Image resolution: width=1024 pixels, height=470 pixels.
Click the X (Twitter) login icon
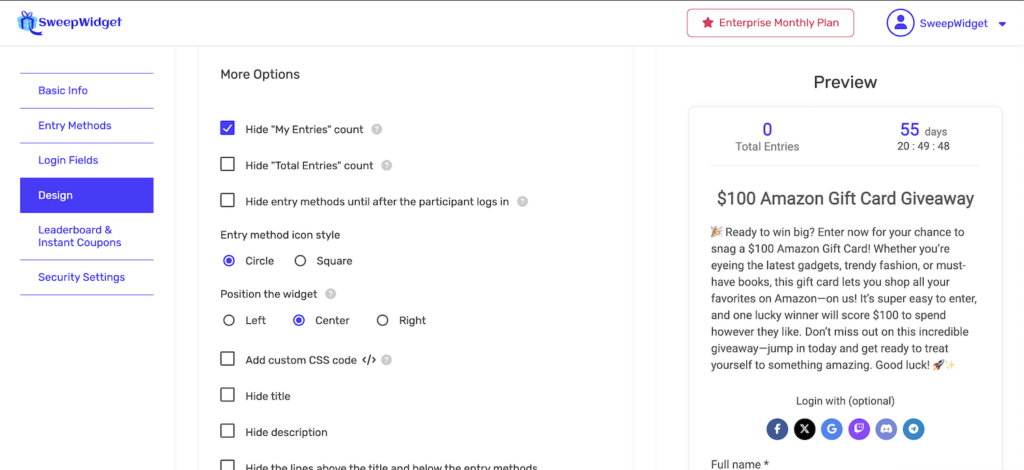pos(804,429)
